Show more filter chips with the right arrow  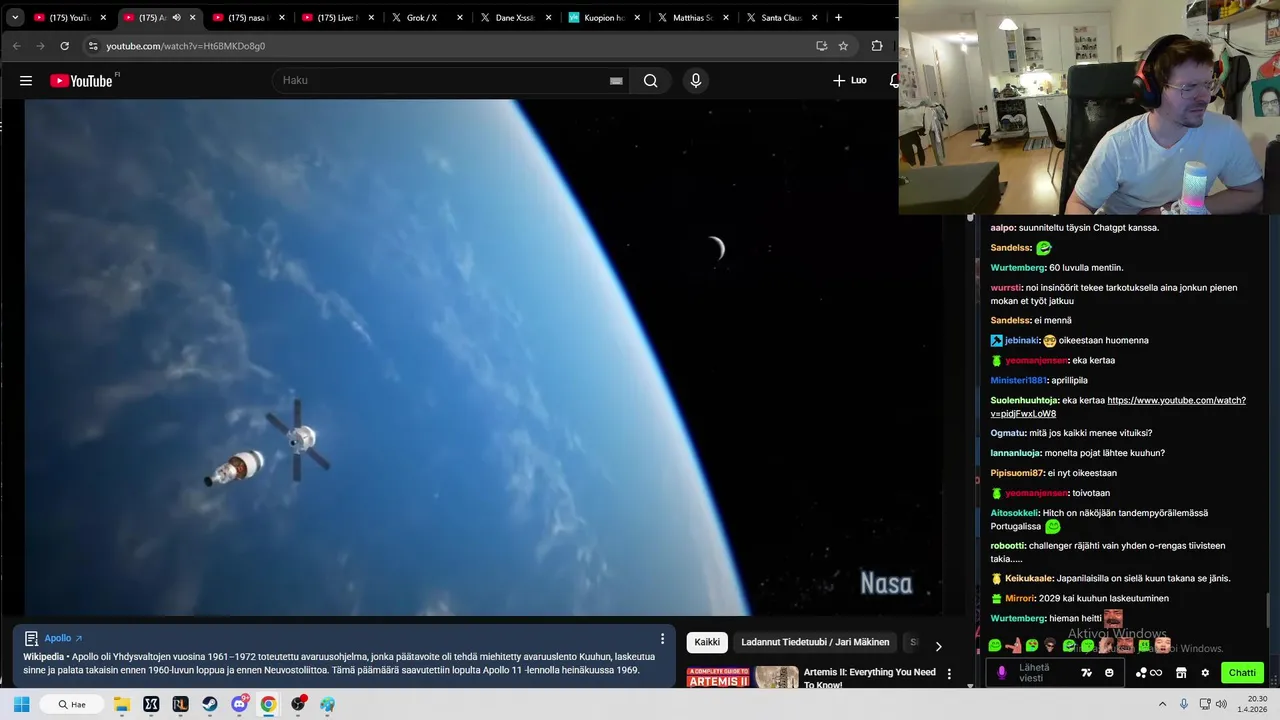(938, 646)
